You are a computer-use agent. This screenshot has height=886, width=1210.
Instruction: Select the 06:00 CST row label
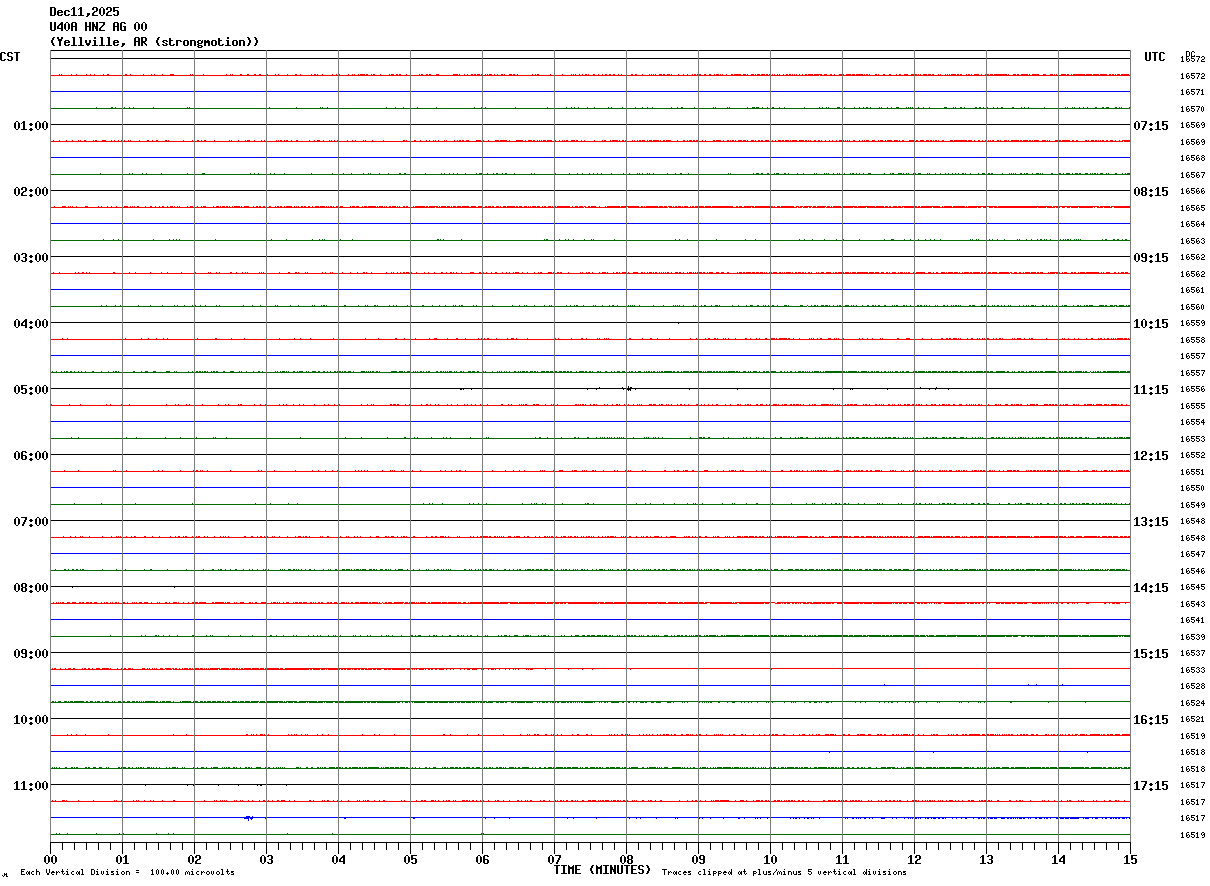31,456
